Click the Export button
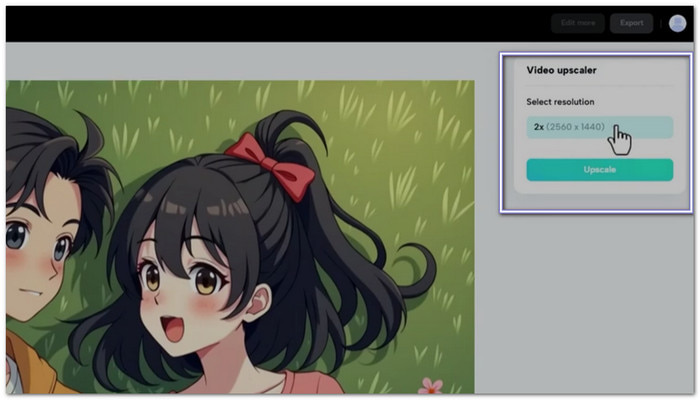Viewport: 700px width, 400px height. pyautogui.click(x=631, y=23)
